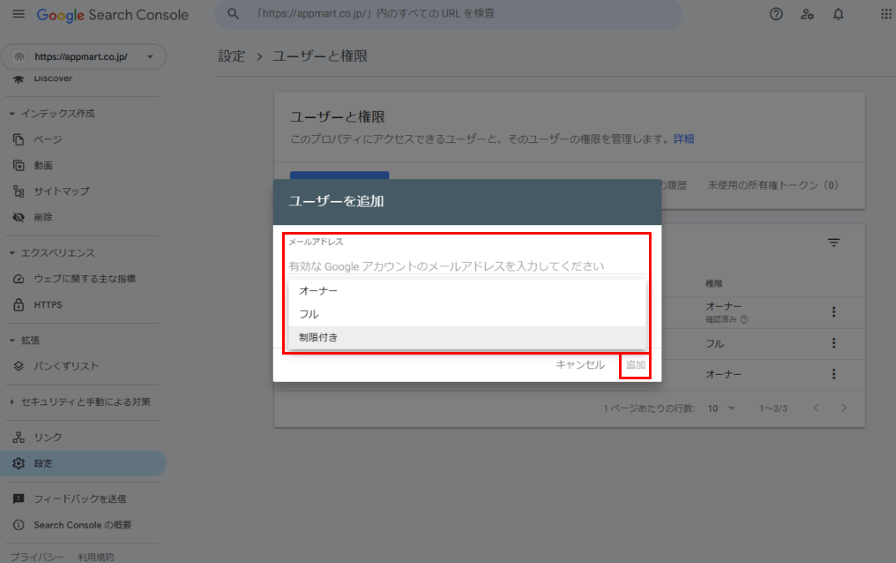896x563 pixels.
Task: Open more options for 確認済み owner row
Action: [x=834, y=312]
